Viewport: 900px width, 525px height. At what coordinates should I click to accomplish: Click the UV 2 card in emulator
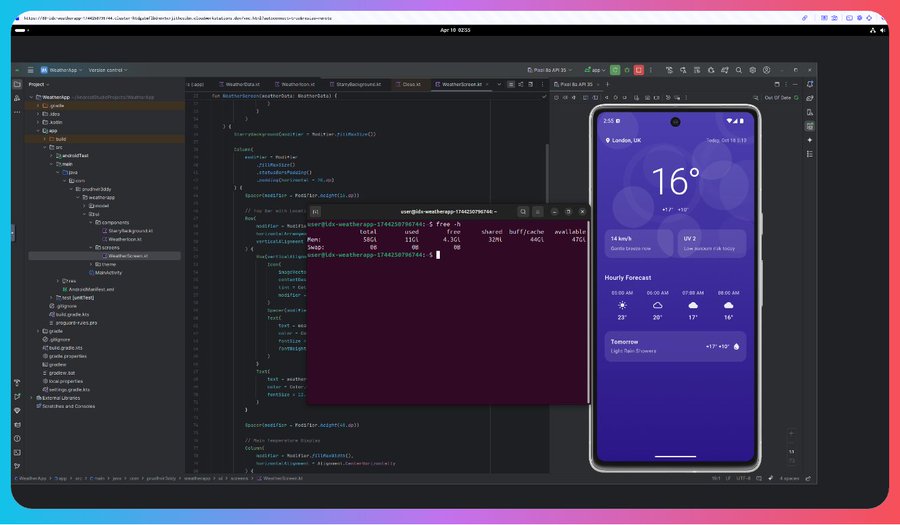click(712, 243)
